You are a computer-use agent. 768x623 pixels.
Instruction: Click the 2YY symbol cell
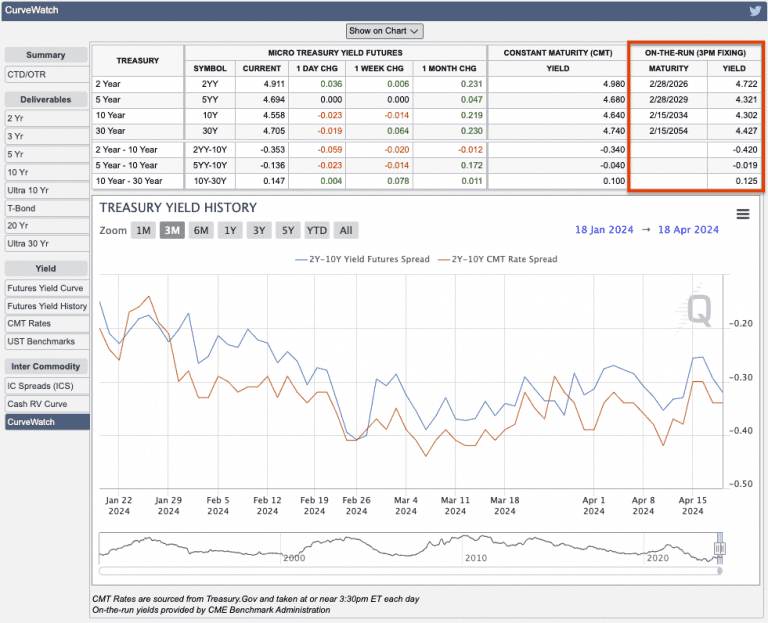point(210,84)
